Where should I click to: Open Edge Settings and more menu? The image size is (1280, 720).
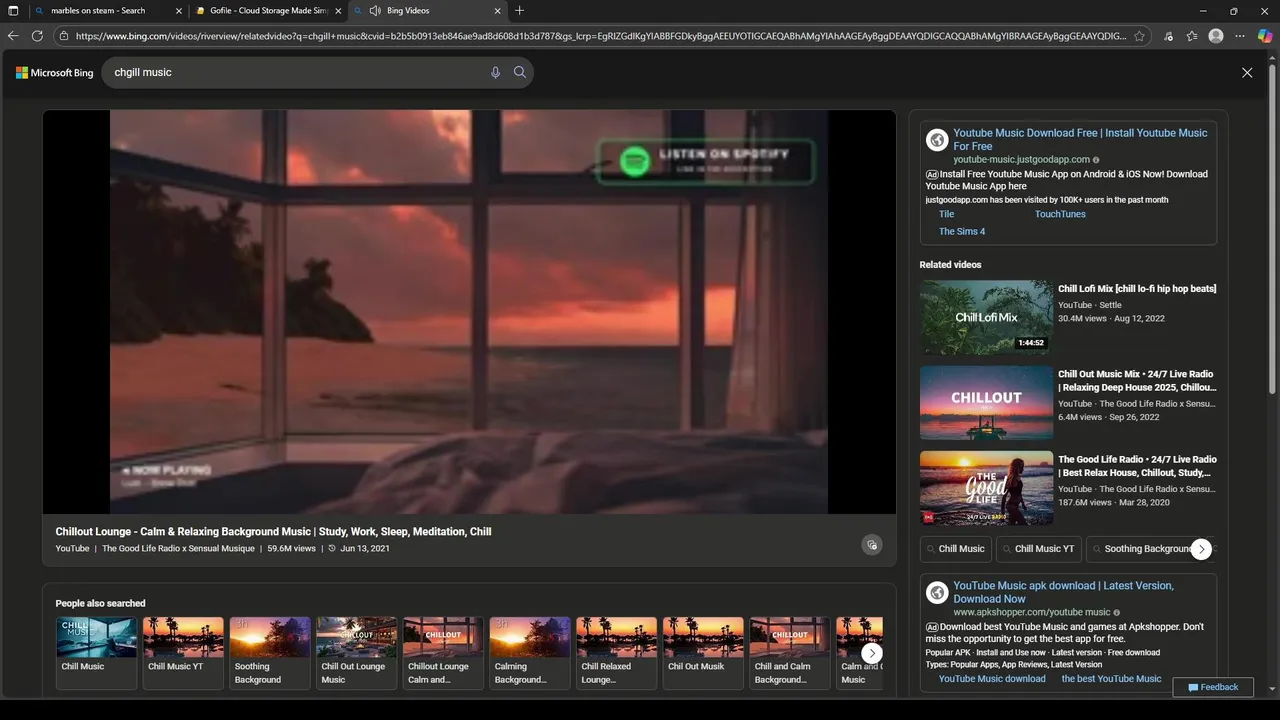(1240, 36)
